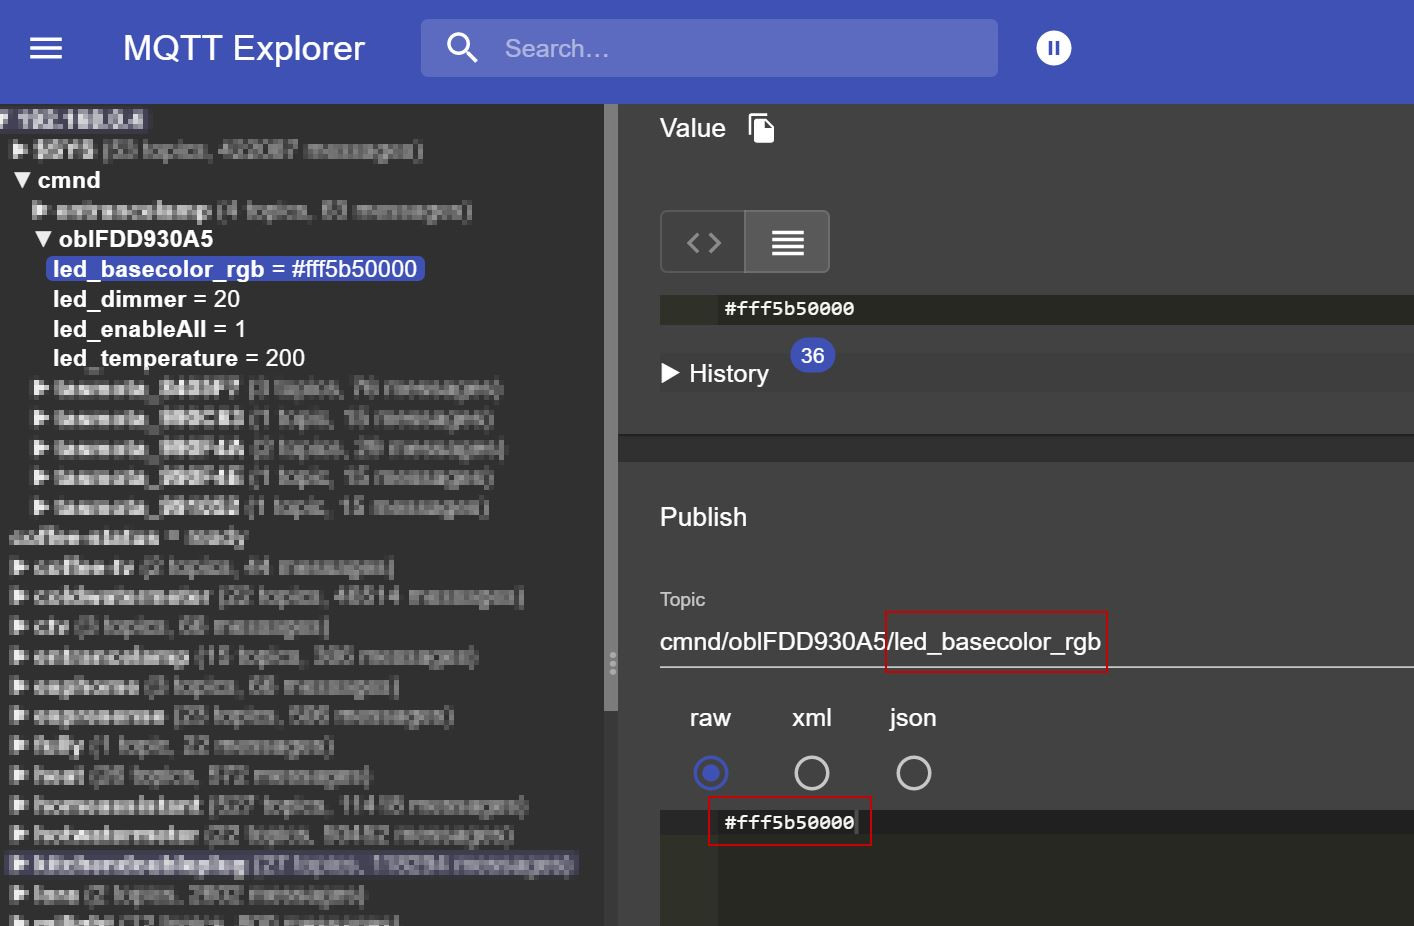The height and width of the screenshot is (926, 1414).
Task: Collapse the oblFDD930A5 topic node
Action: 43,239
